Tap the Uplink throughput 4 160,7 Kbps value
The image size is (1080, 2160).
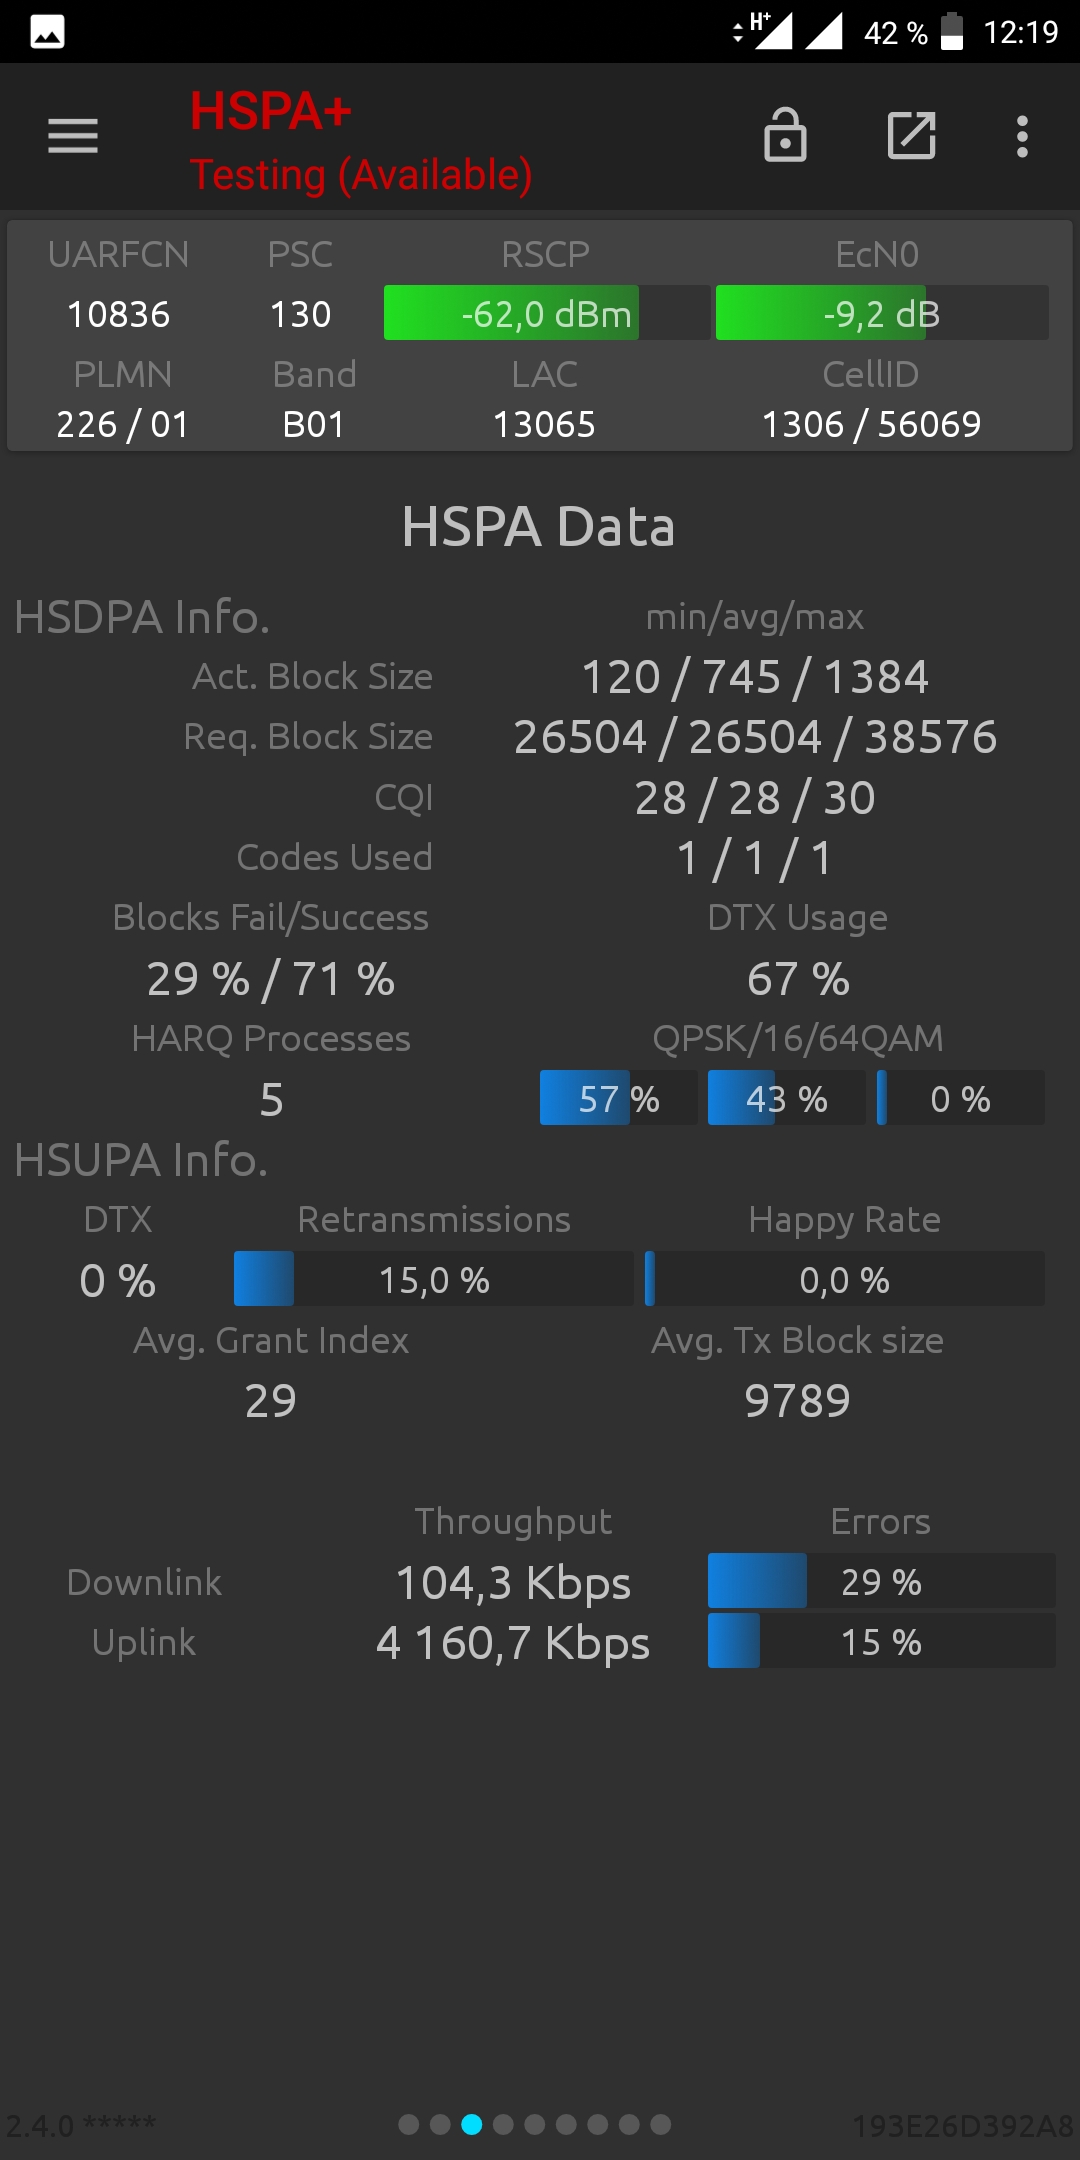(513, 1643)
